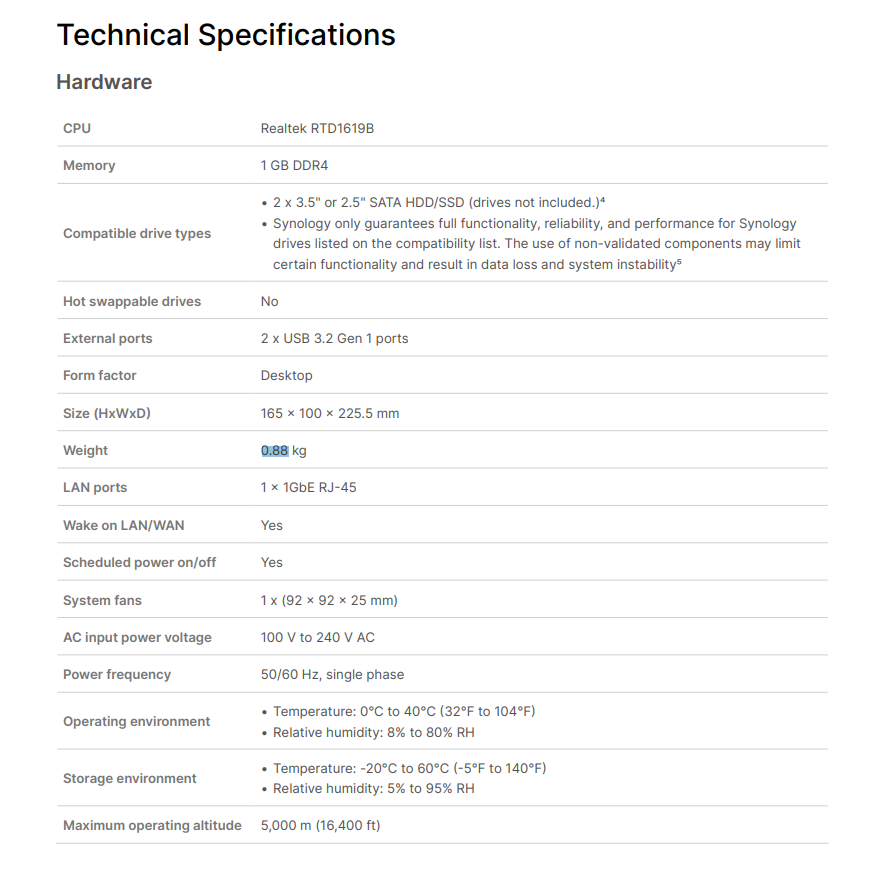Click the 2 x USB 3.2 Gen 1 ports text
Screen dimensions: 887x882
click(x=334, y=339)
